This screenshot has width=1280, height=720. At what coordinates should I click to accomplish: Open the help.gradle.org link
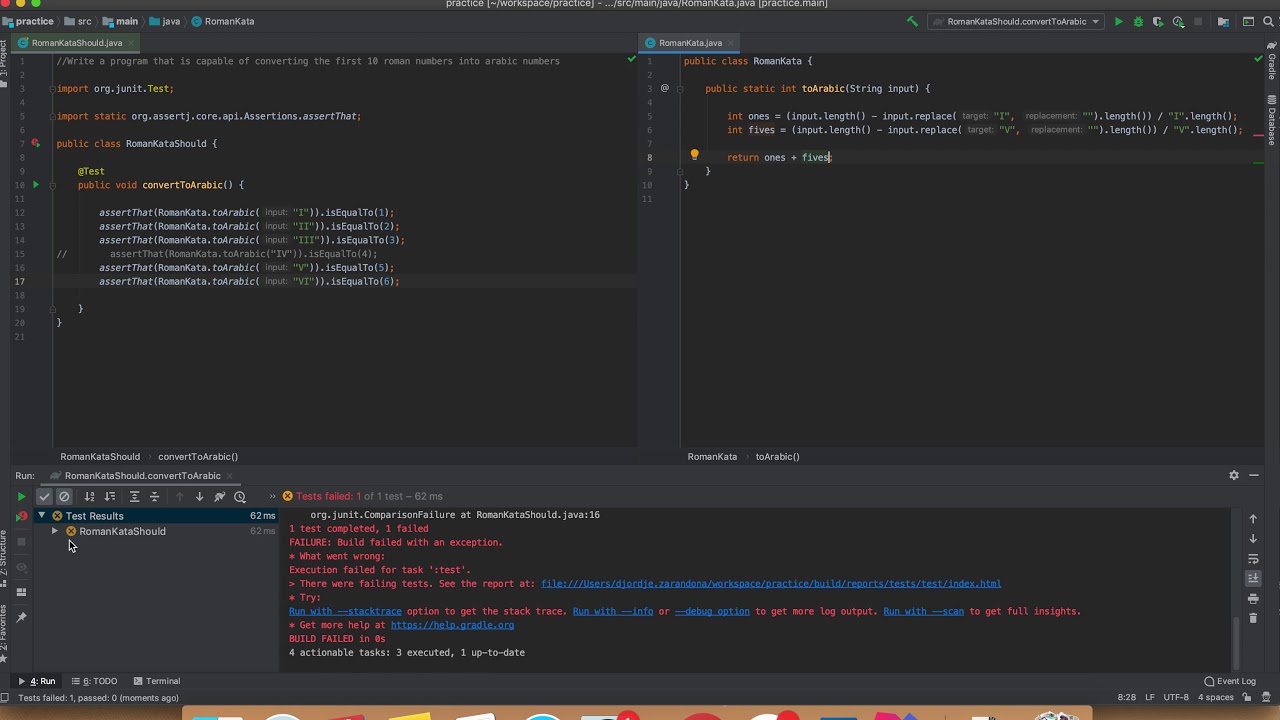(x=452, y=625)
